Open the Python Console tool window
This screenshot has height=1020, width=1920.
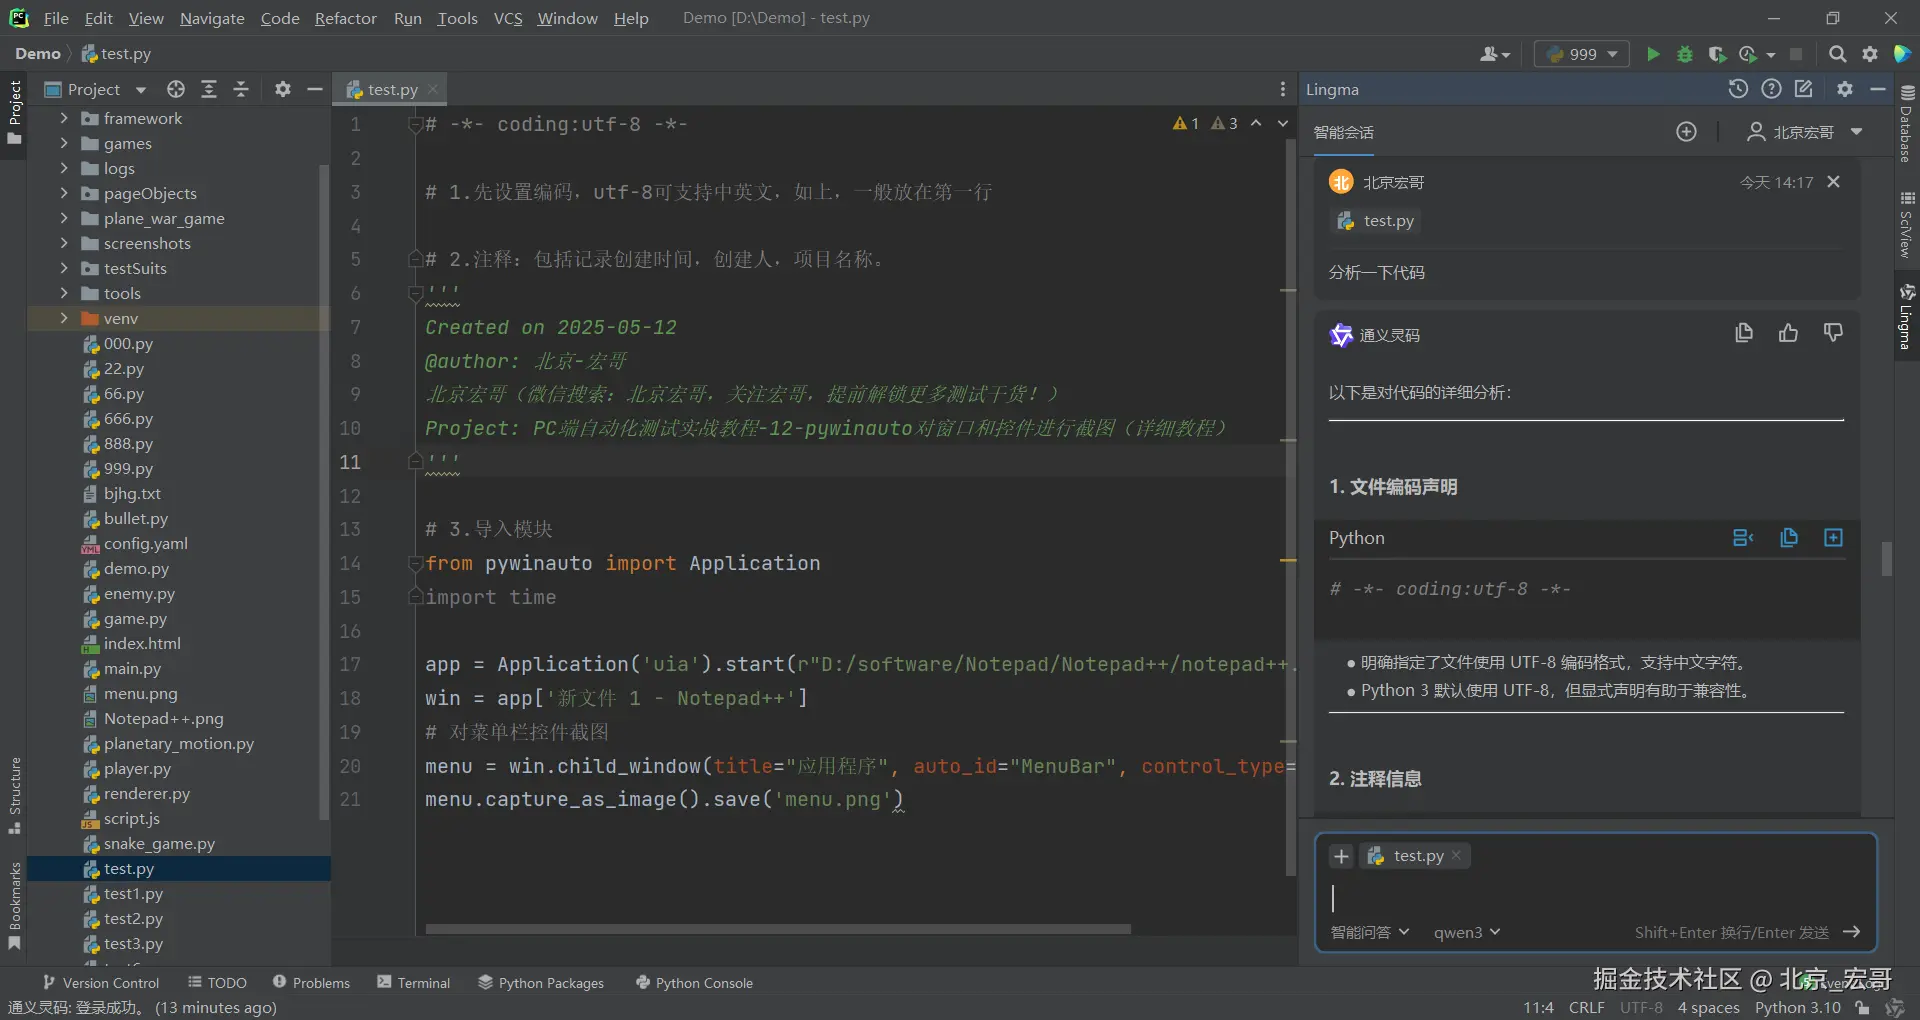click(694, 983)
